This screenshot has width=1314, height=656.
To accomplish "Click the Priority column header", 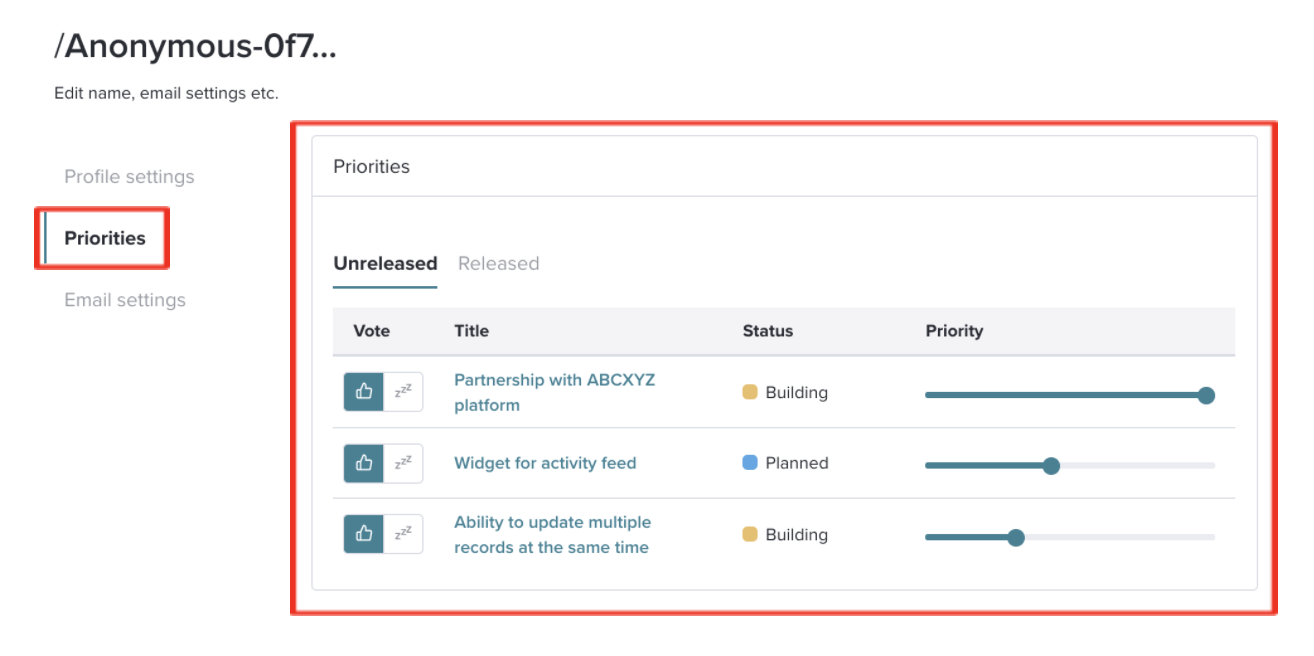I will (954, 331).
